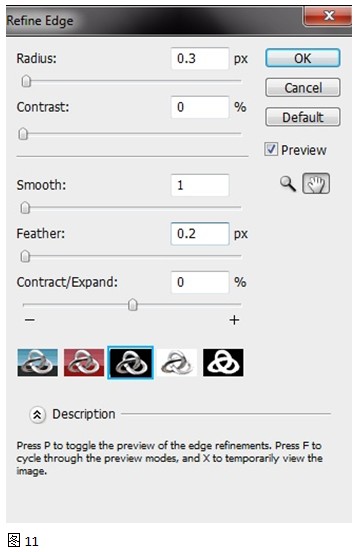Choose the On Black preview mode

tap(130, 363)
